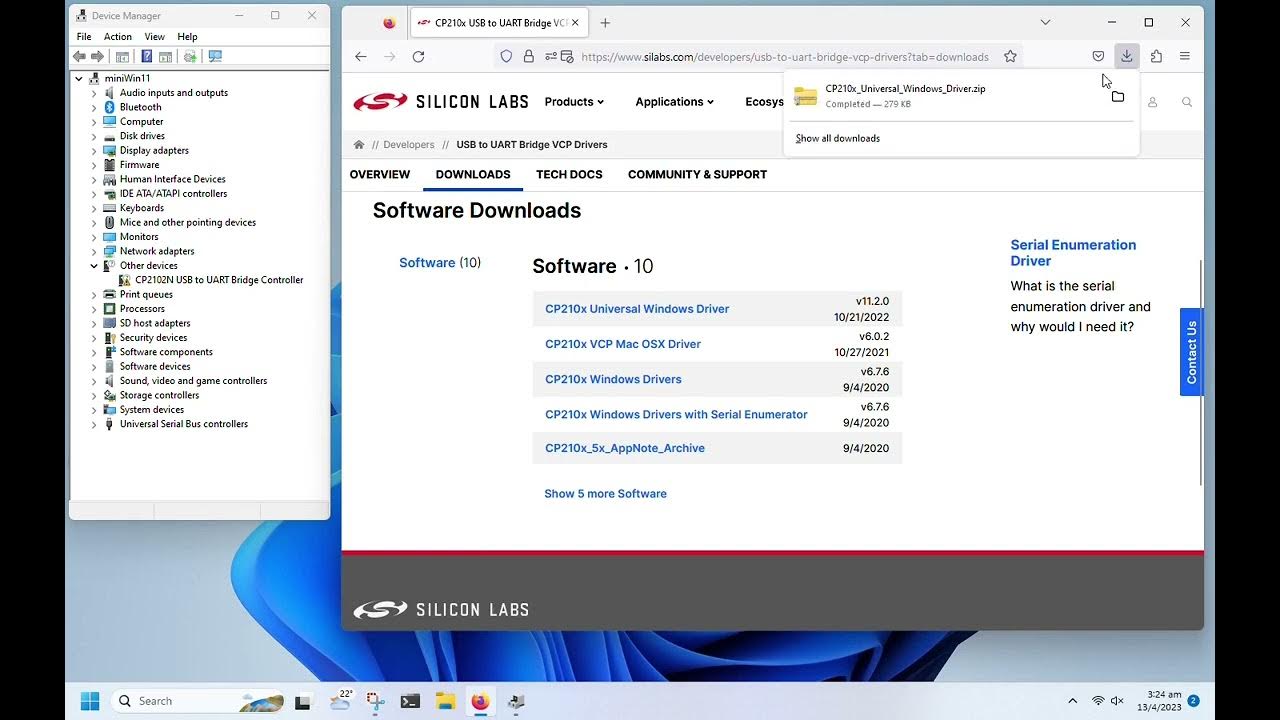The image size is (1280, 720).
Task: Click CP210x VCP Mac OSX Driver link
Action: (x=623, y=344)
